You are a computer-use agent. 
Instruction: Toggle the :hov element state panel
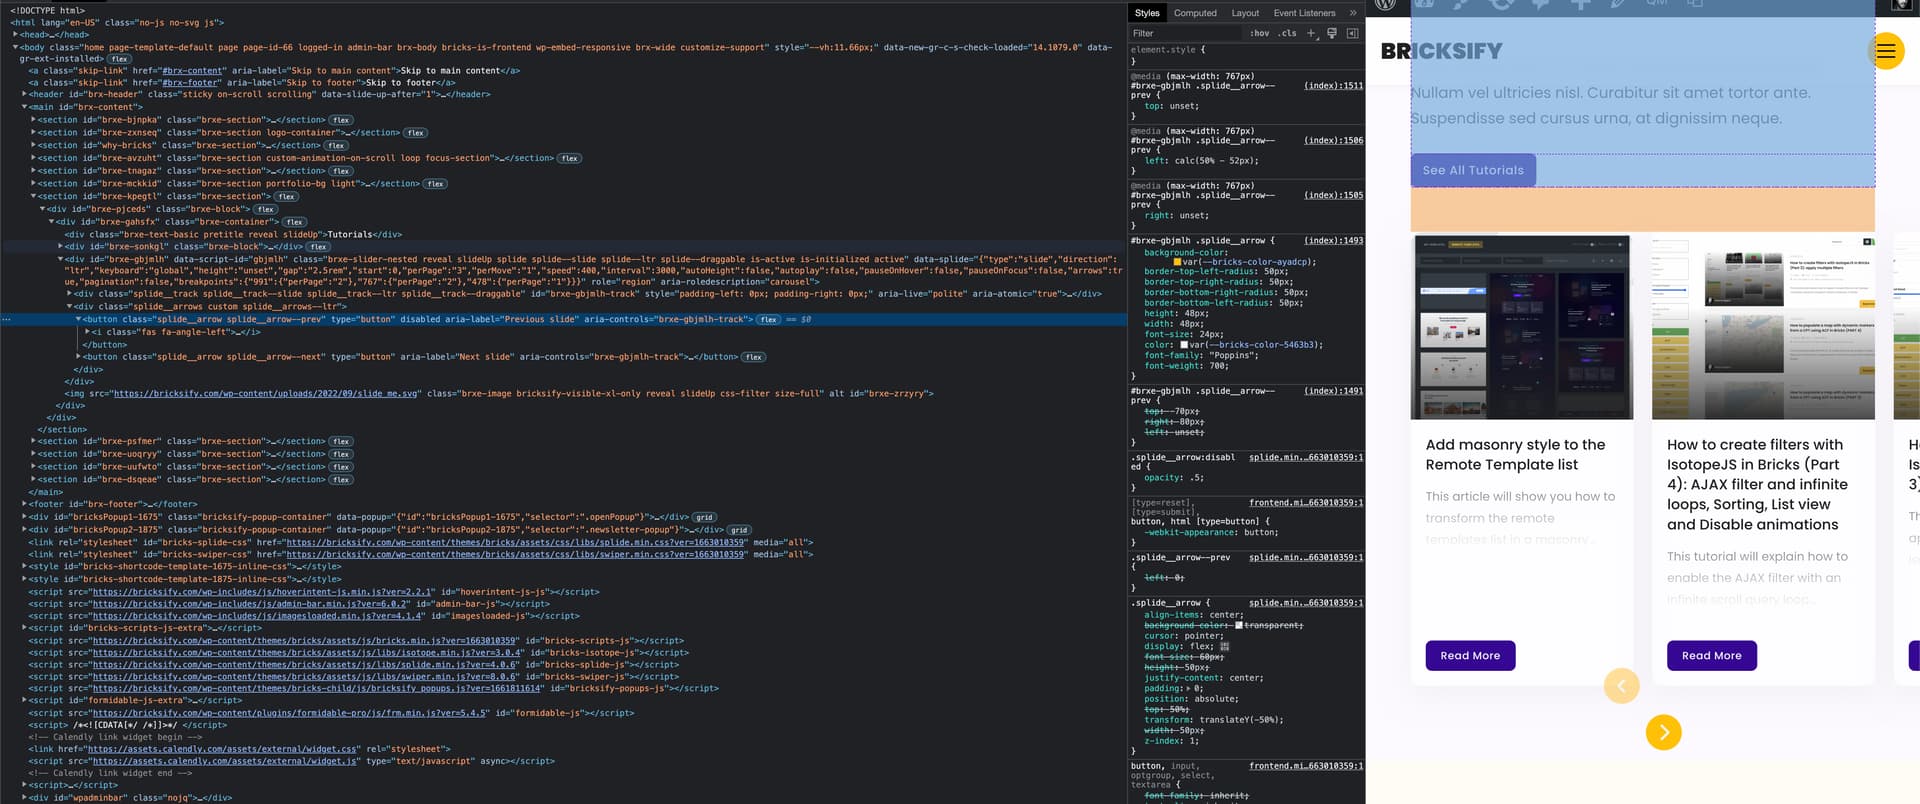coord(1259,33)
